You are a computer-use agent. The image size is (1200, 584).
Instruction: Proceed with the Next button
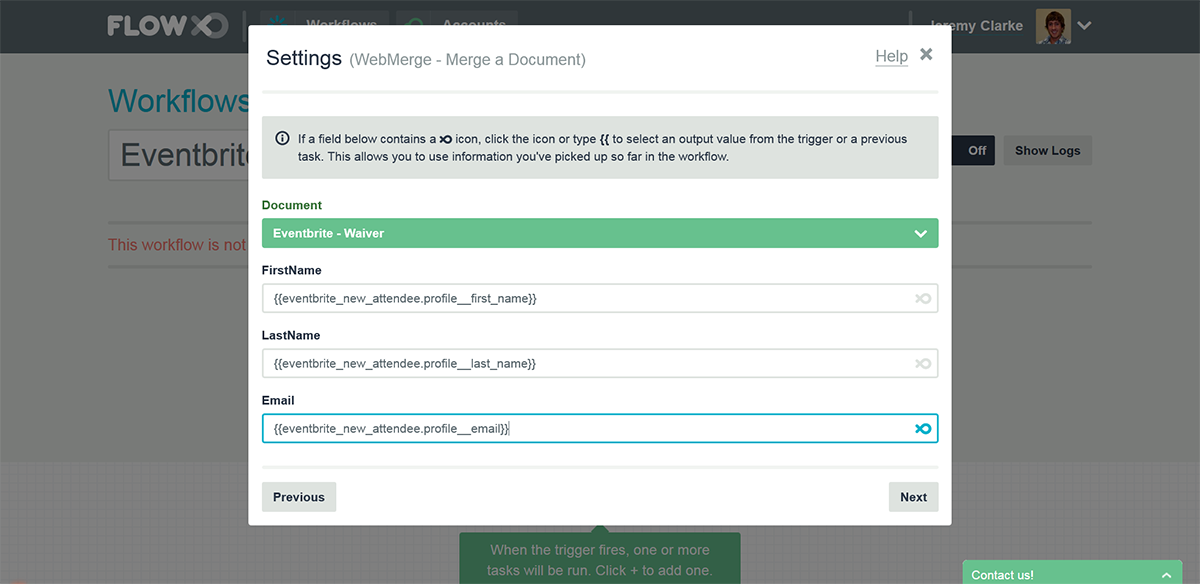pos(913,497)
